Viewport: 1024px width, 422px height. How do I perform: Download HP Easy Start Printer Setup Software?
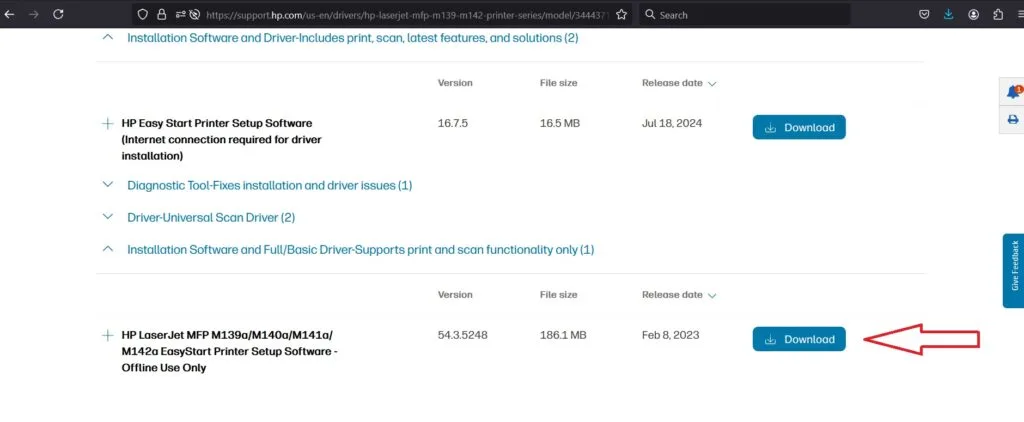pyautogui.click(x=798, y=127)
